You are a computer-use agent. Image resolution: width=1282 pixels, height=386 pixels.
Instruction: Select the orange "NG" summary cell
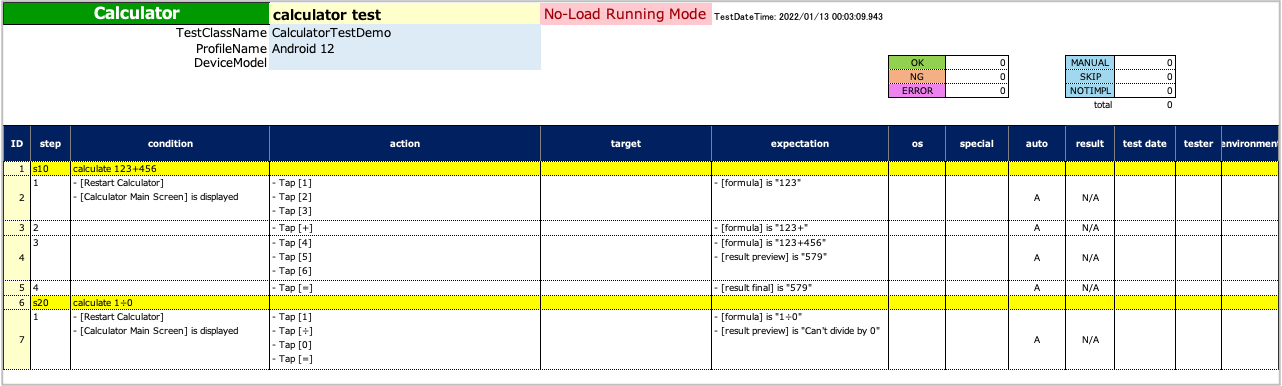click(x=917, y=77)
